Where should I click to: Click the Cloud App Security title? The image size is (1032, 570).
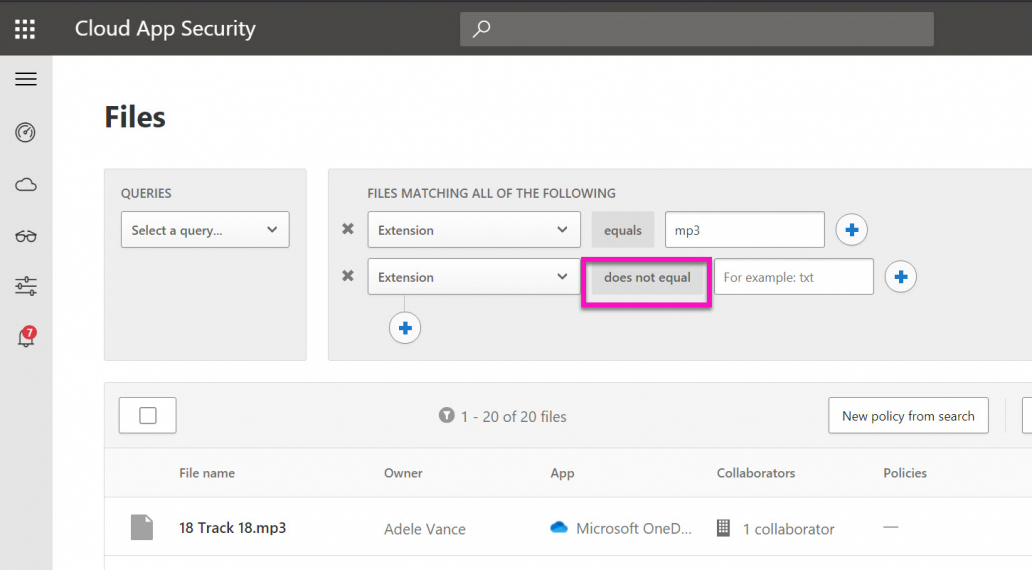coord(165,28)
